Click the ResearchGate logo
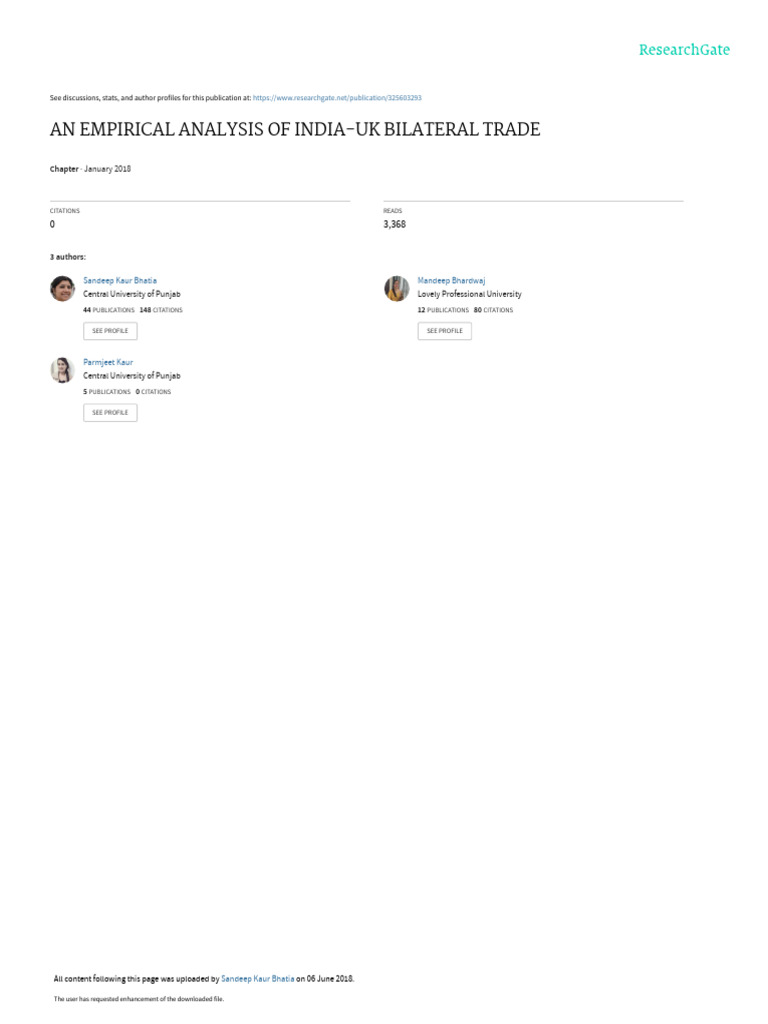The image size is (768, 1024). (x=684, y=50)
